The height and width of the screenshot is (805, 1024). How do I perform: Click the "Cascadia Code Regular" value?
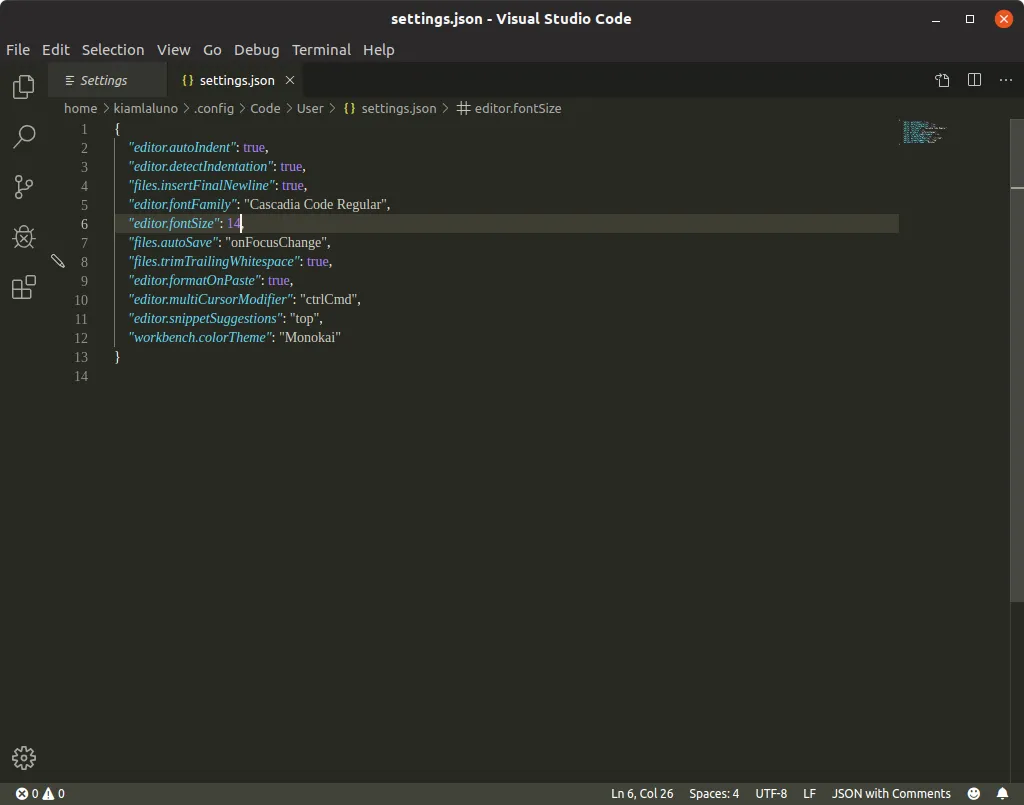coord(315,204)
